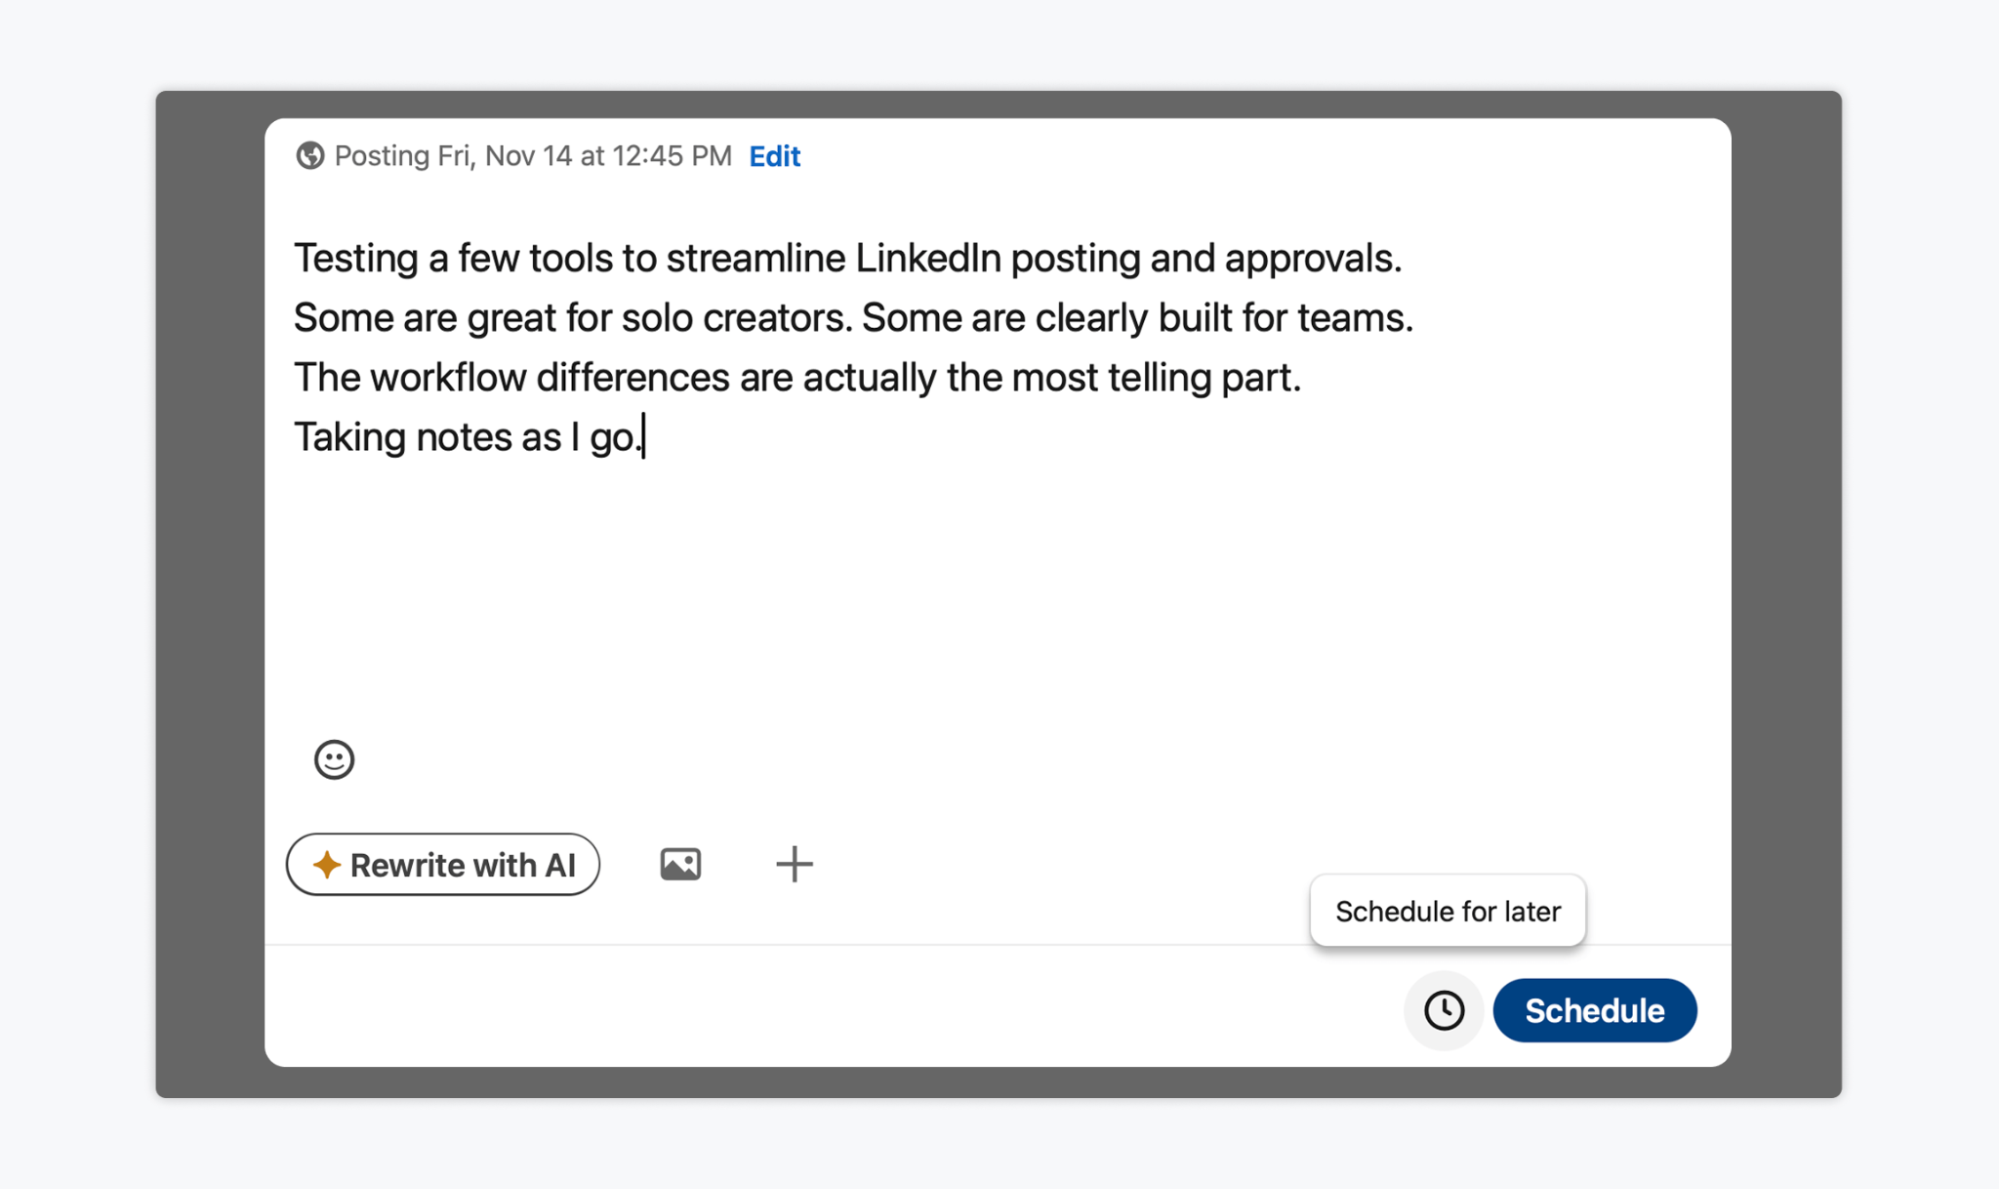1999x1189 pixels.
Task: Place cursor in first line about LinkedIn posting
Action: pyautogui.click(x=846, y=259)
